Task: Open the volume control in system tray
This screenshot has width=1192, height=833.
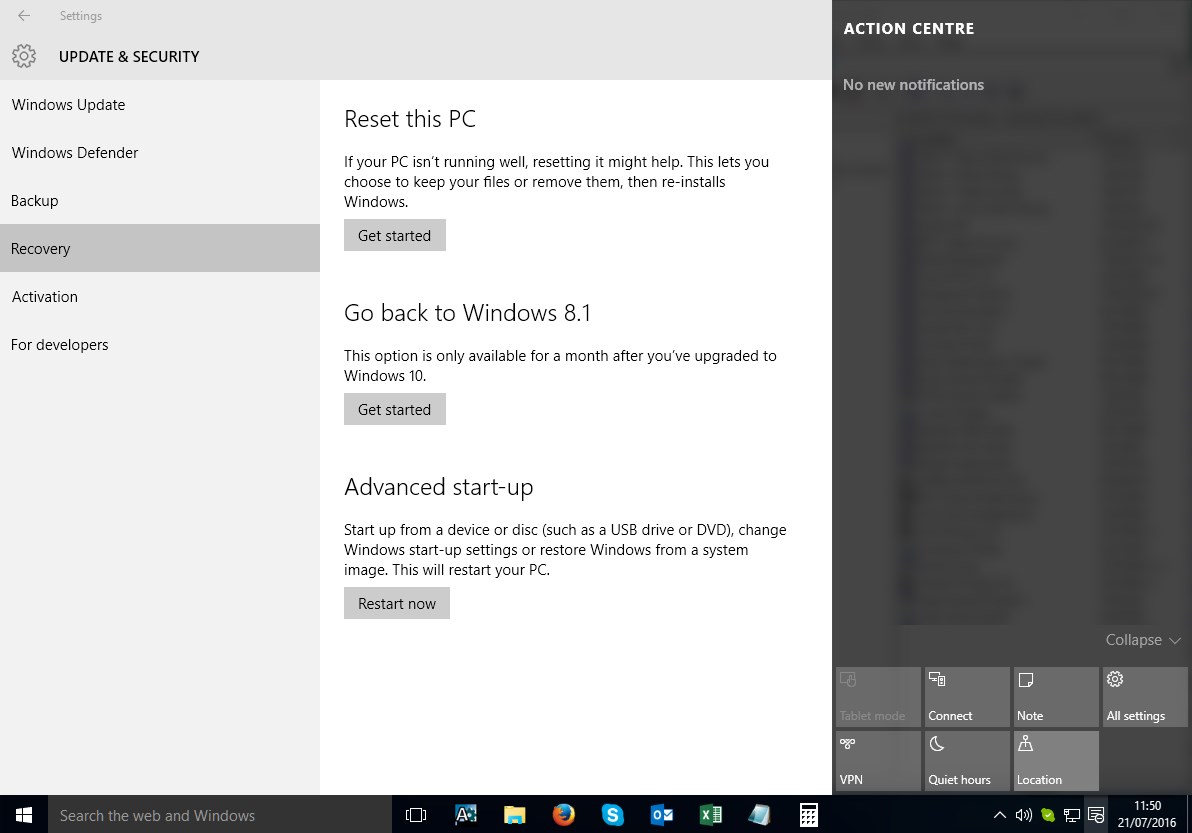Action: pos(1023,816)
